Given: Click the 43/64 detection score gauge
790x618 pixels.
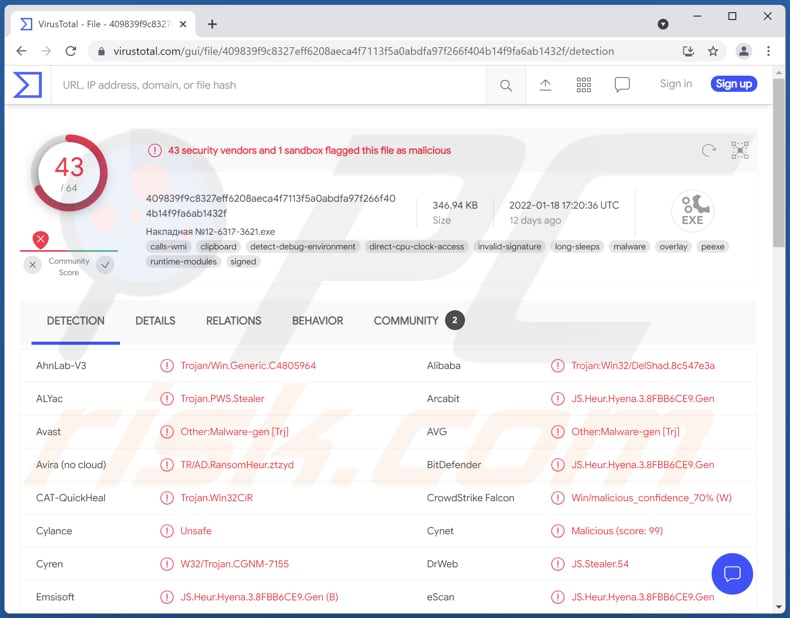Looking at the screenshot, I should click(69, 173).
